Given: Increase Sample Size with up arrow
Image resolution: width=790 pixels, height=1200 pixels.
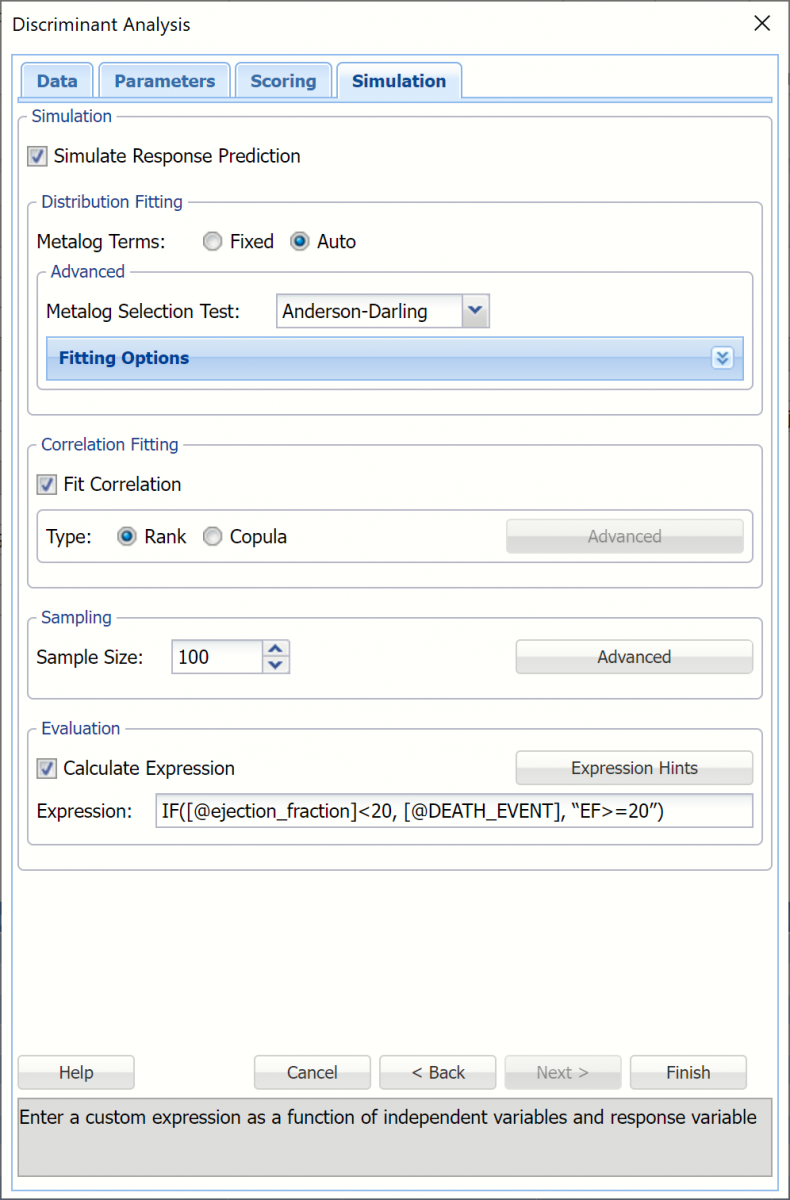Looking at the screenshot, I should pyautogui.click(x=277, y=649).
